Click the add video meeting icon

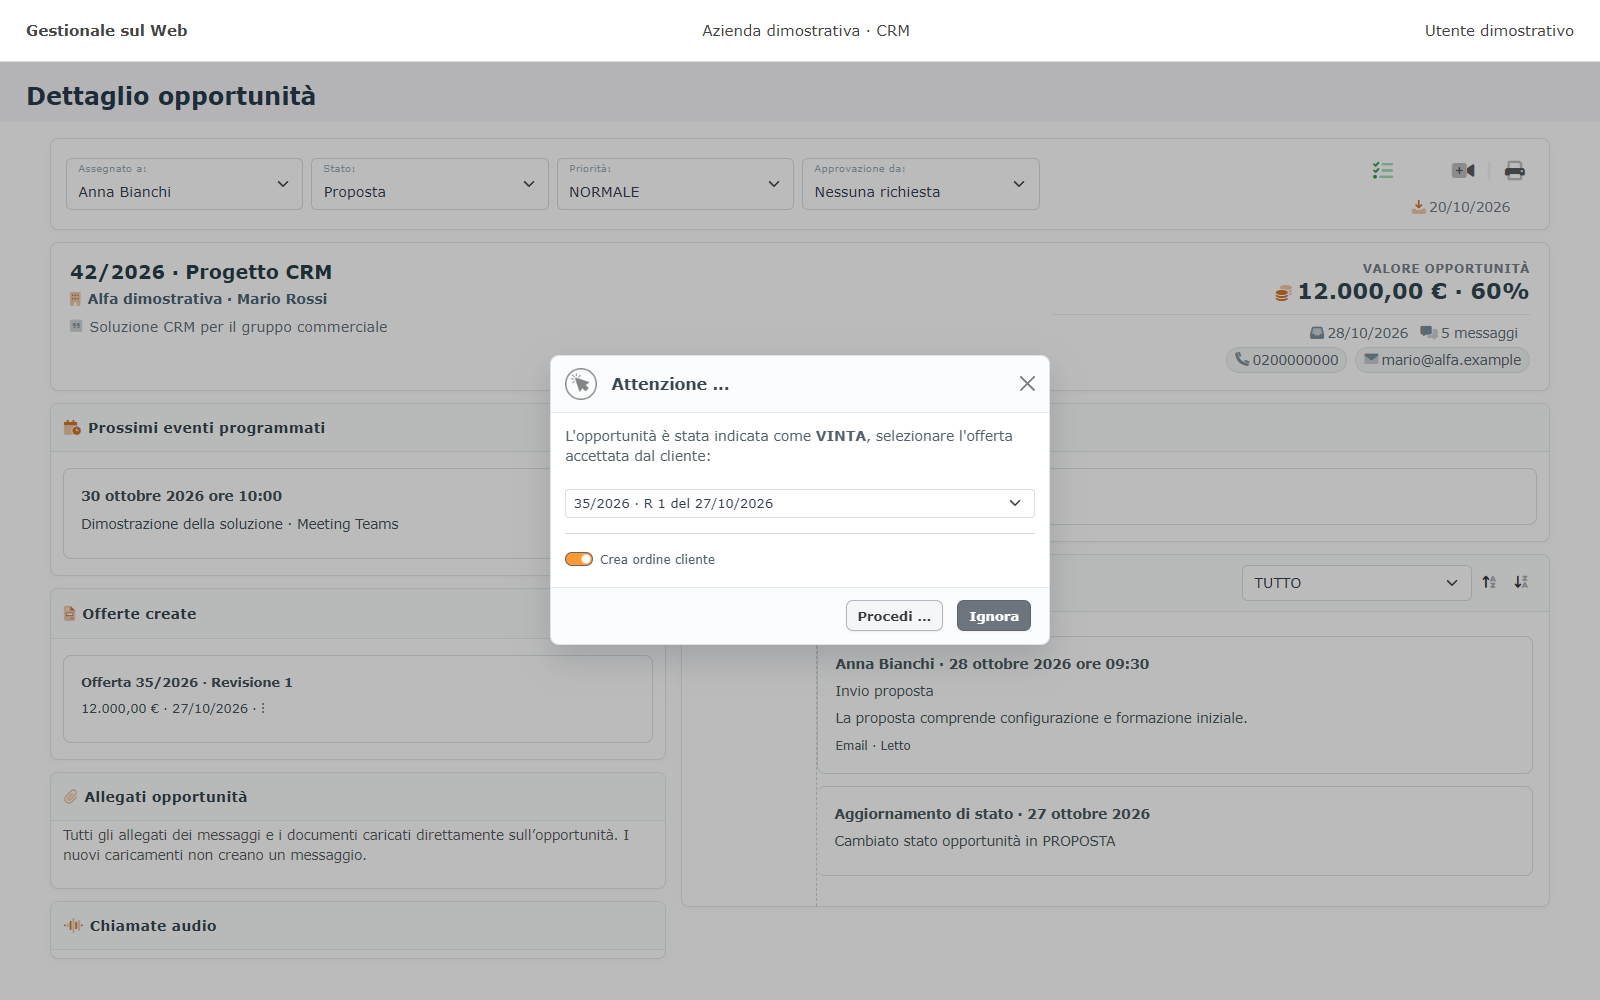click(1463, 171)
